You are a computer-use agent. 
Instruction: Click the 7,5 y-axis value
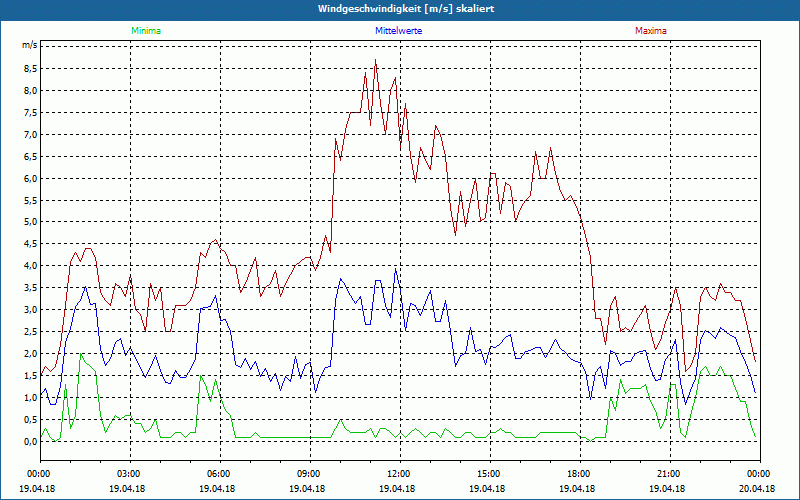29,113
